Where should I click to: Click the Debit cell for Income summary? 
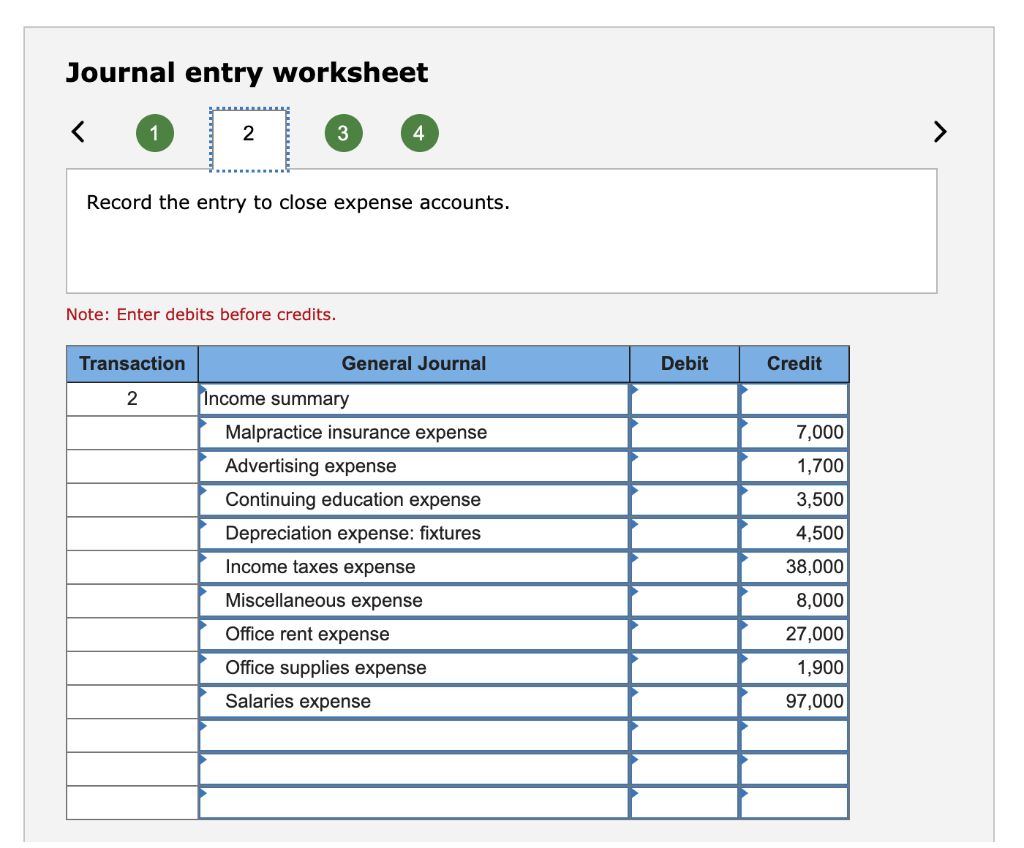(x=683, y=398)
